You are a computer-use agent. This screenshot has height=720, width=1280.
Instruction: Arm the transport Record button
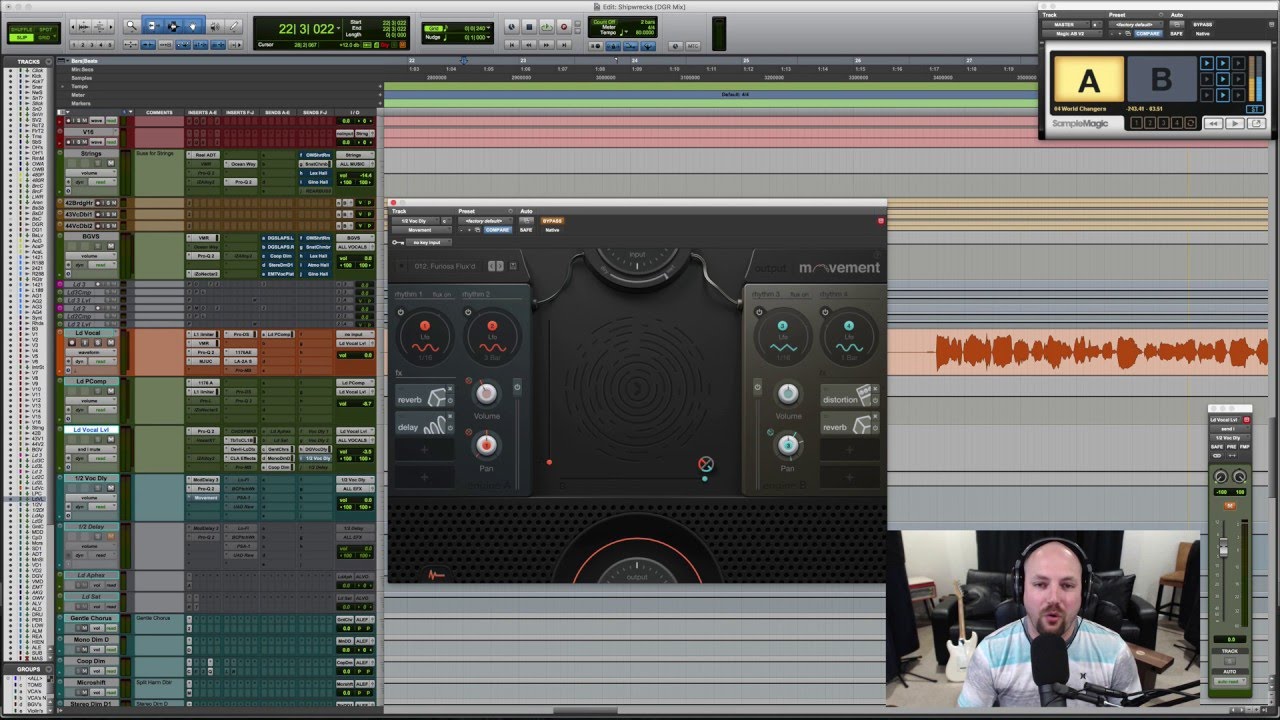(x=565, y=27)
